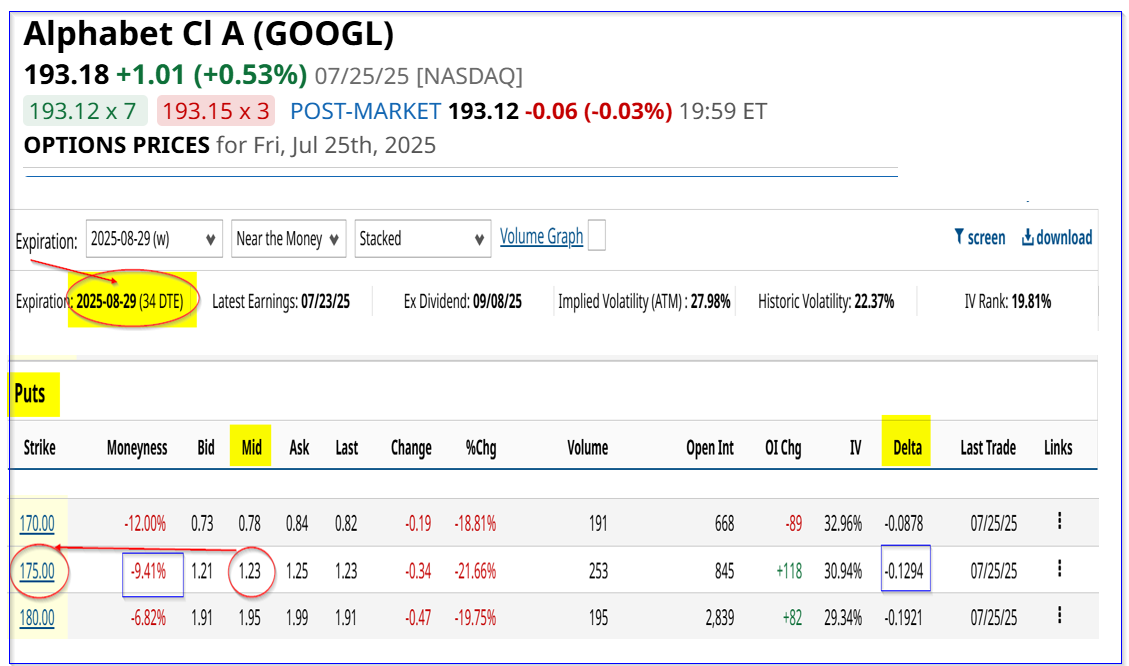
Task: Click the Latest Earnings 07/23/25 text
Action: pos(281,301)
